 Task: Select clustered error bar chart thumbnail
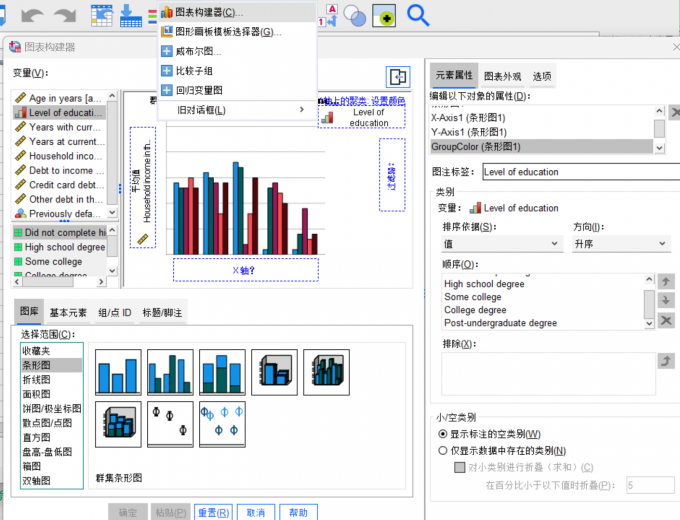click(x=222, y=424)
